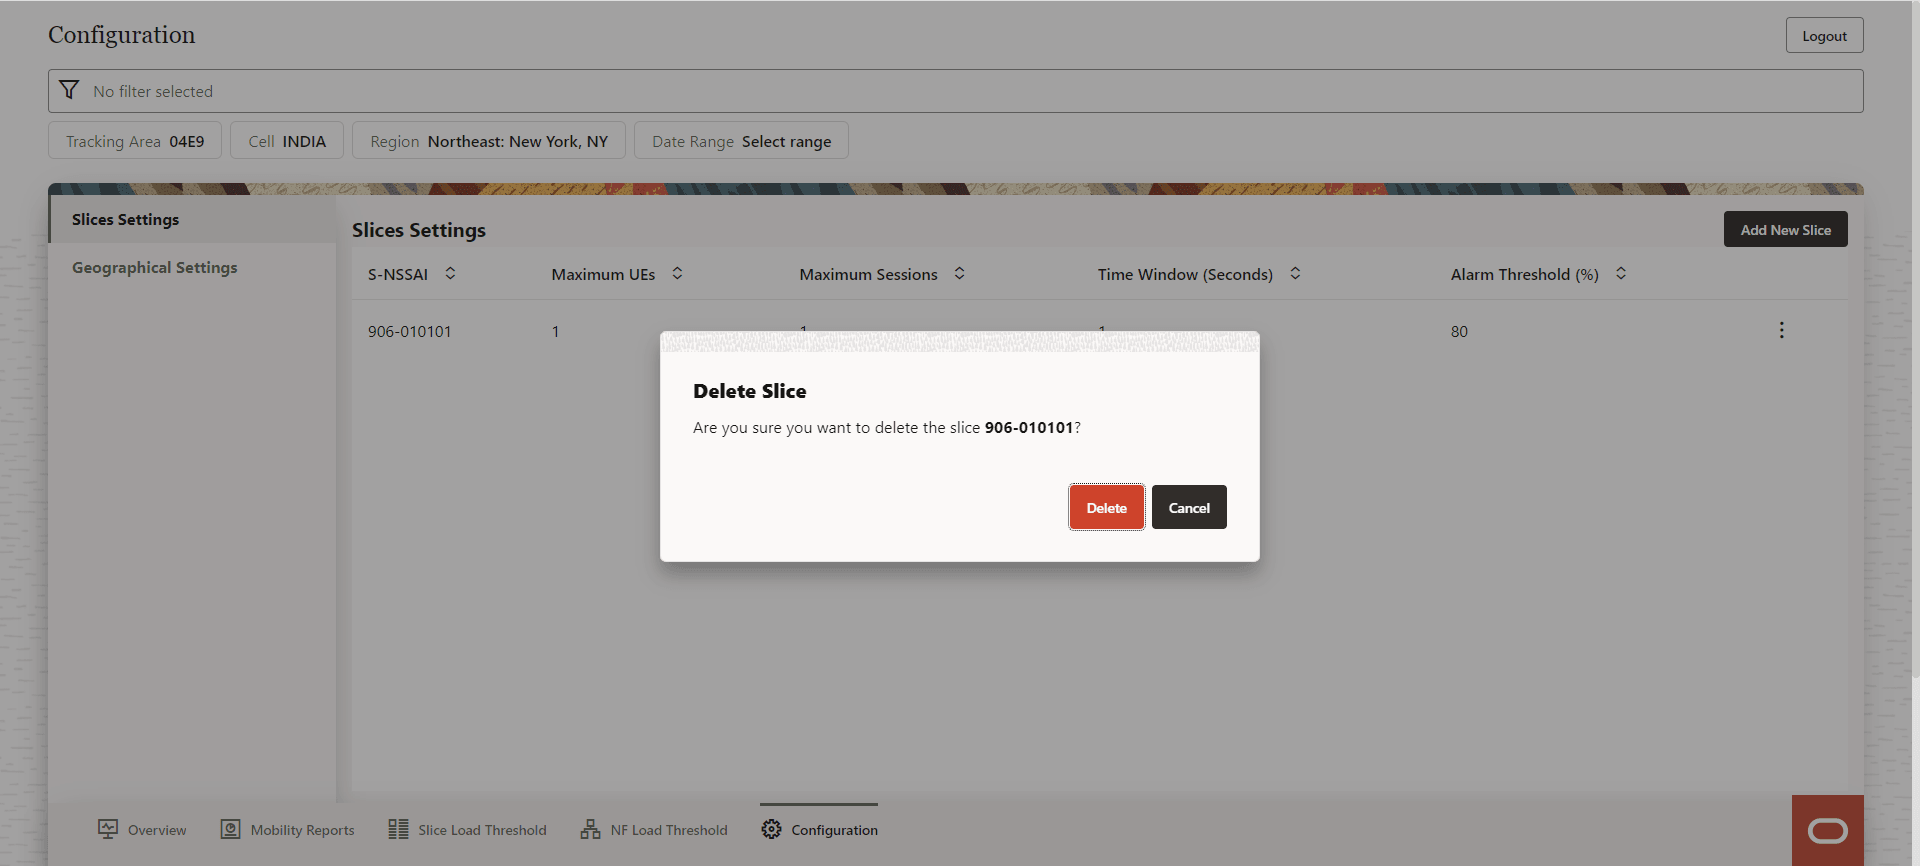Open the Slice Load Threshold tab
The width and height of the screenshot is (1920, 866).
[467, 830]
